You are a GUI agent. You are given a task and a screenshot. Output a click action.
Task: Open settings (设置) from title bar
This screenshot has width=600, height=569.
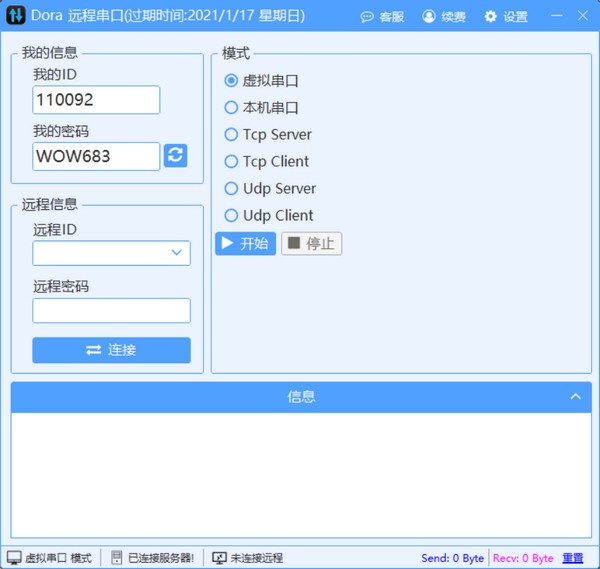(506, 17)
